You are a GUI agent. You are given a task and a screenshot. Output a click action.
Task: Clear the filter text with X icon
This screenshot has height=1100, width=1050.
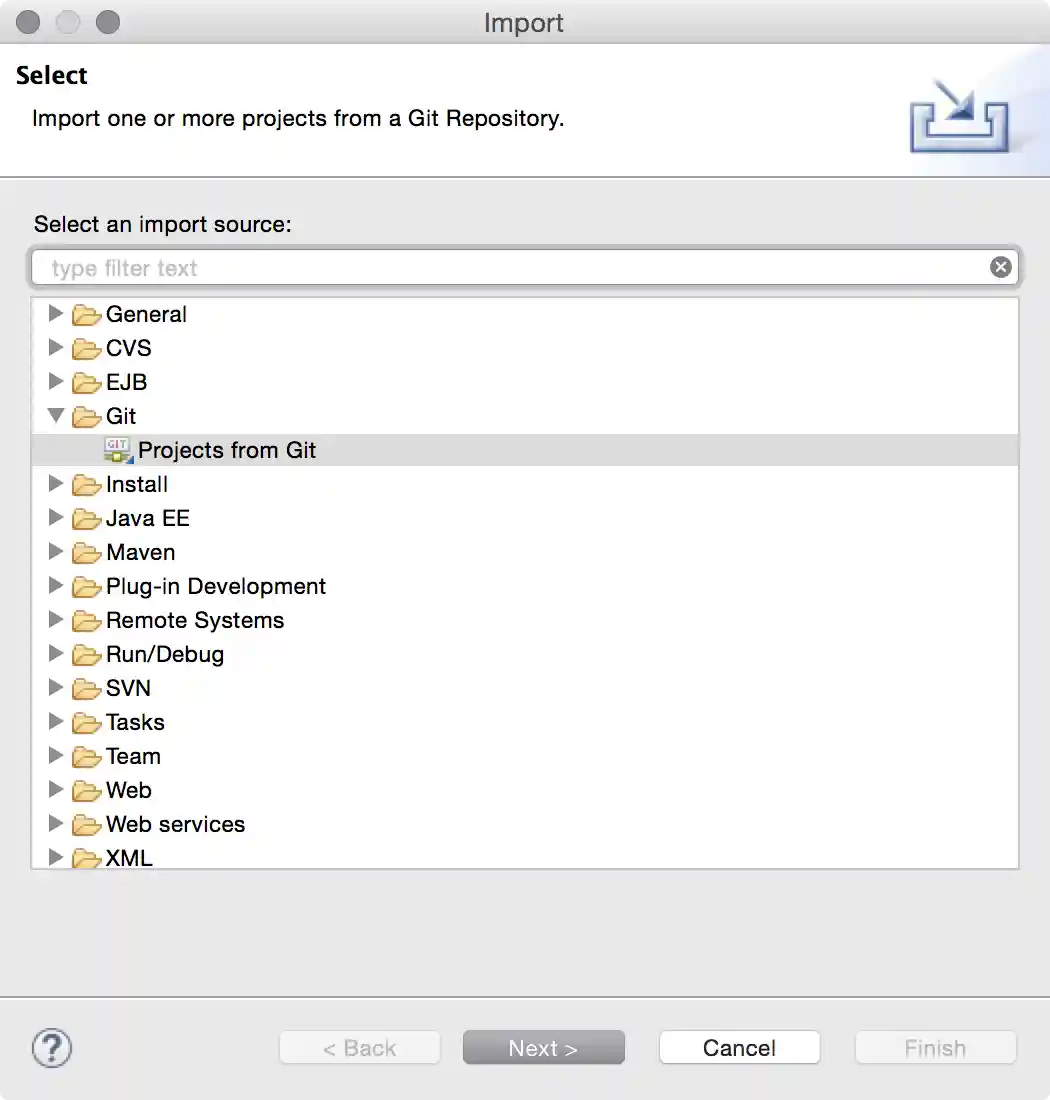(1000, 267)
